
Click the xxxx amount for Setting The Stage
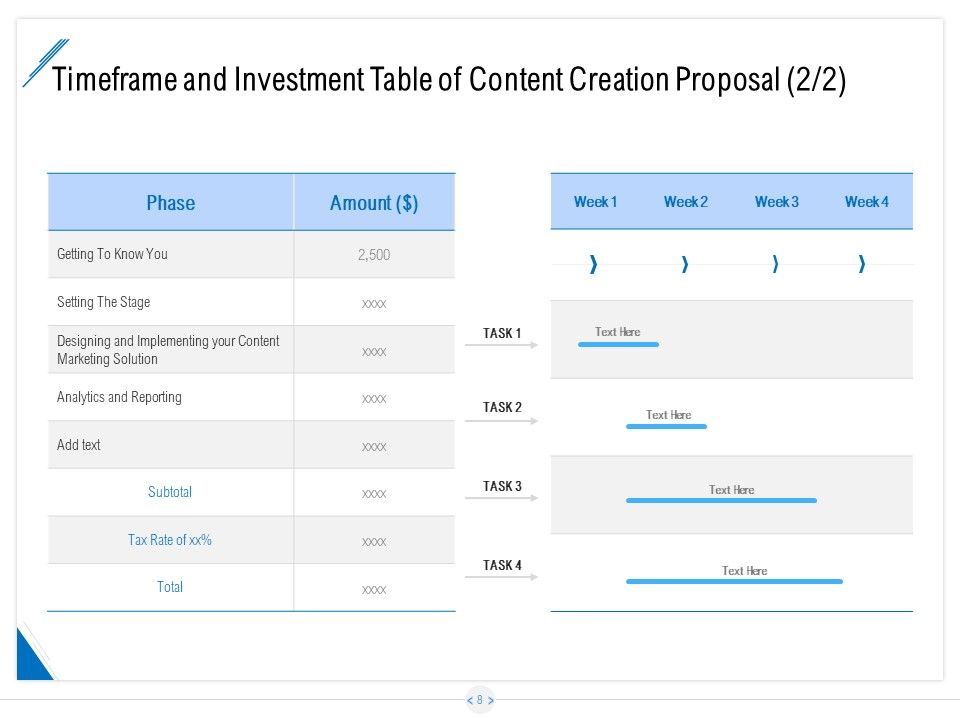click(374, 304)
